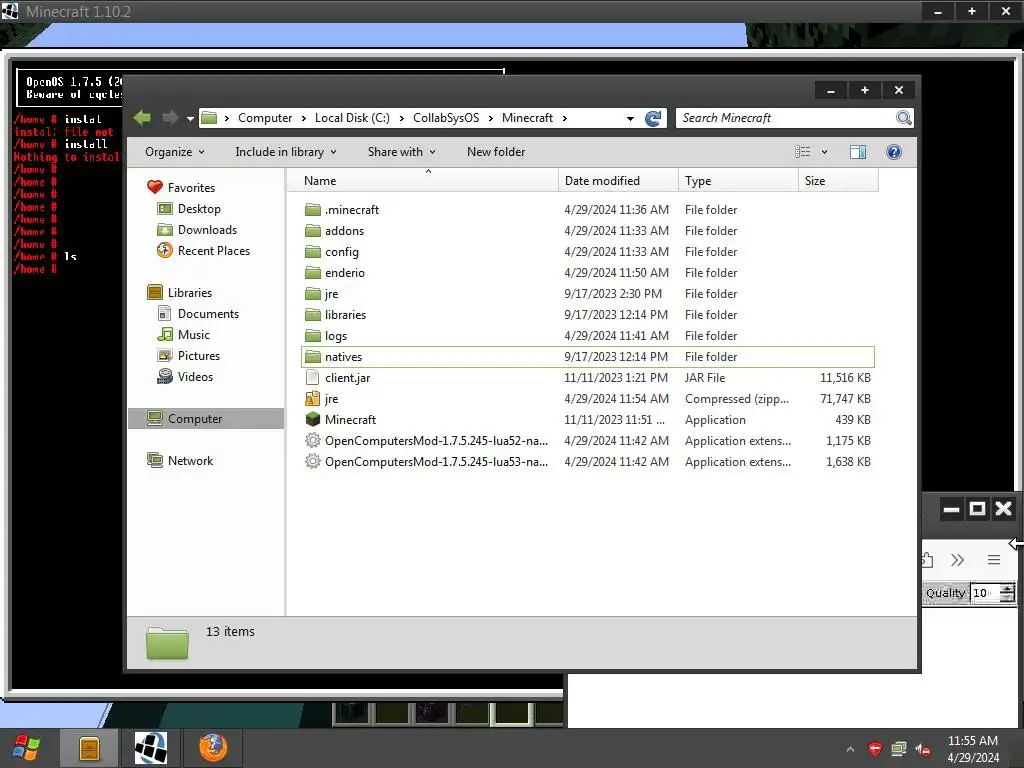Open Downloads in the navigation pane

pyautogui.click(x=197, y=230)
